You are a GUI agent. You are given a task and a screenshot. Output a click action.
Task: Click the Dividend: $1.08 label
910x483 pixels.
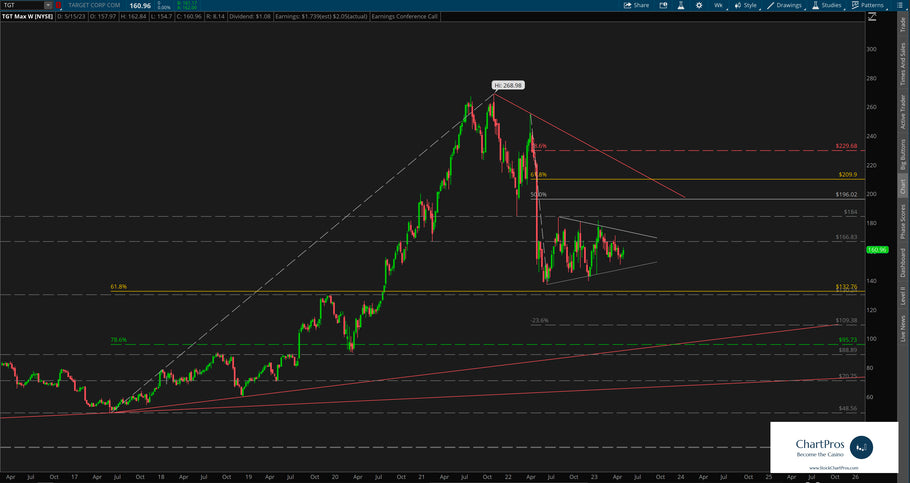click(250, 16)
